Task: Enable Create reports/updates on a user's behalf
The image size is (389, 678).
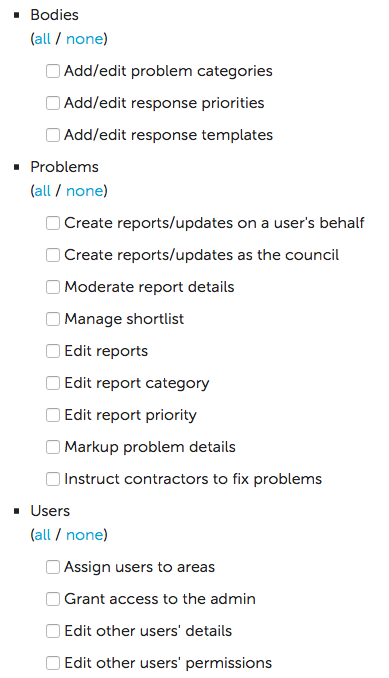Action: [53, 223]
